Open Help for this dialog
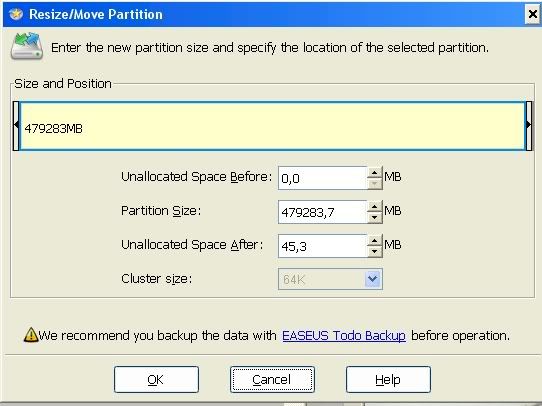Image resolution: width=542 pixels, height=406 pixels. (388, 379)
